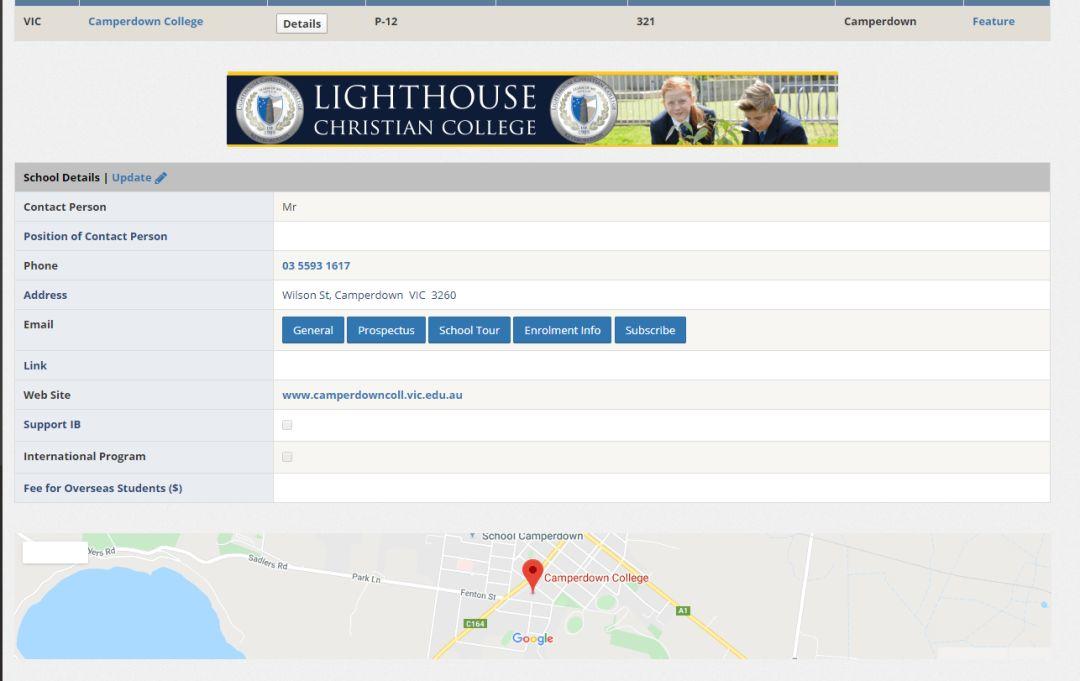Viewport: 1080px width, 681px height.
Task: Click the Position of Contact Person label
Action: click(x=95, y=236)
